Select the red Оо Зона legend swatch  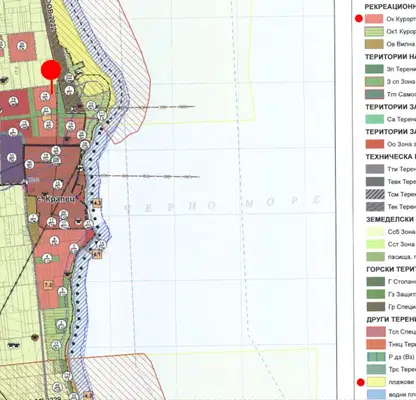(x=375, y=144)
